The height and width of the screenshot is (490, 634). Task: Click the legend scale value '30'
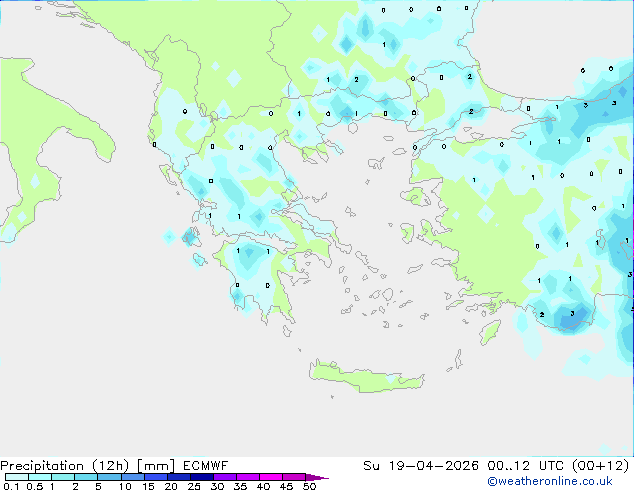click(217, 486)
